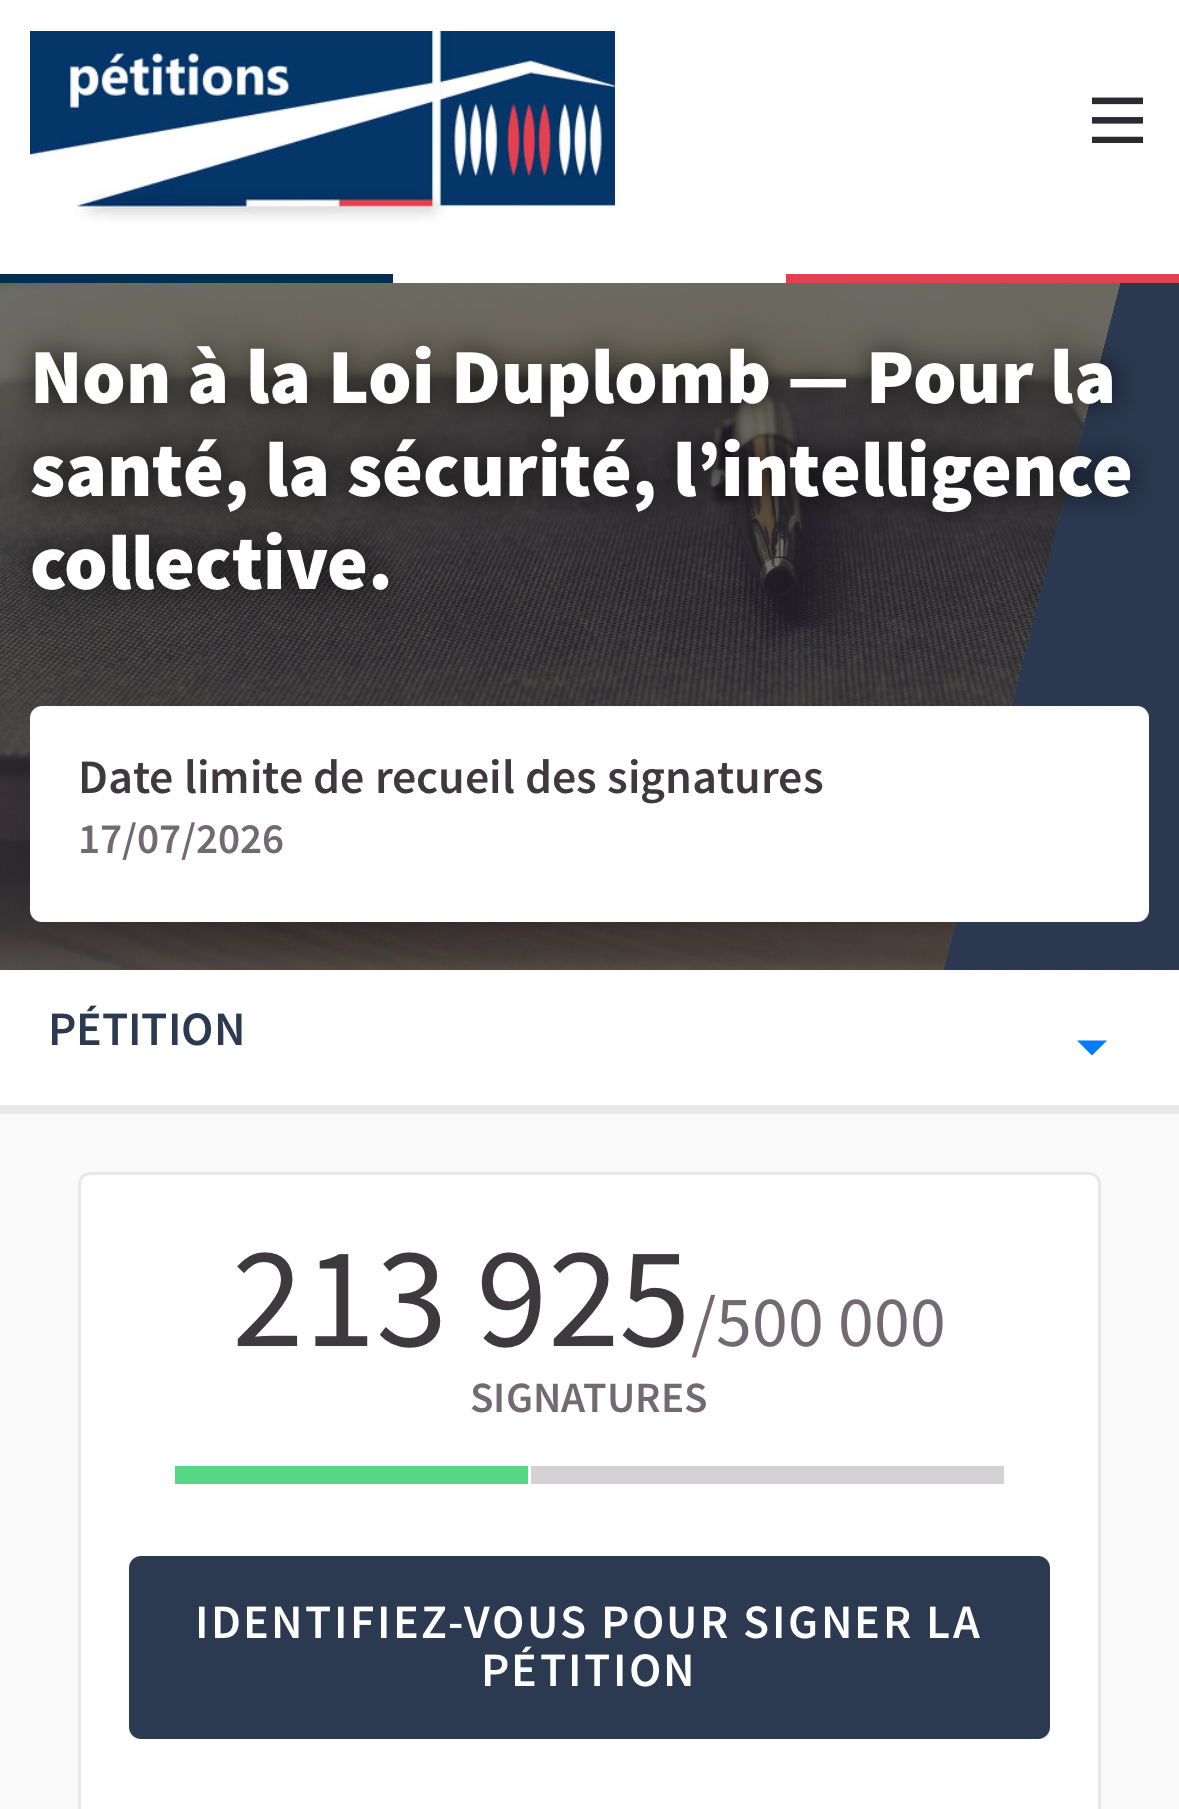Click the dark blue stripe below header
This screenshot has width=1179, height=1809.
pos(196,278)
